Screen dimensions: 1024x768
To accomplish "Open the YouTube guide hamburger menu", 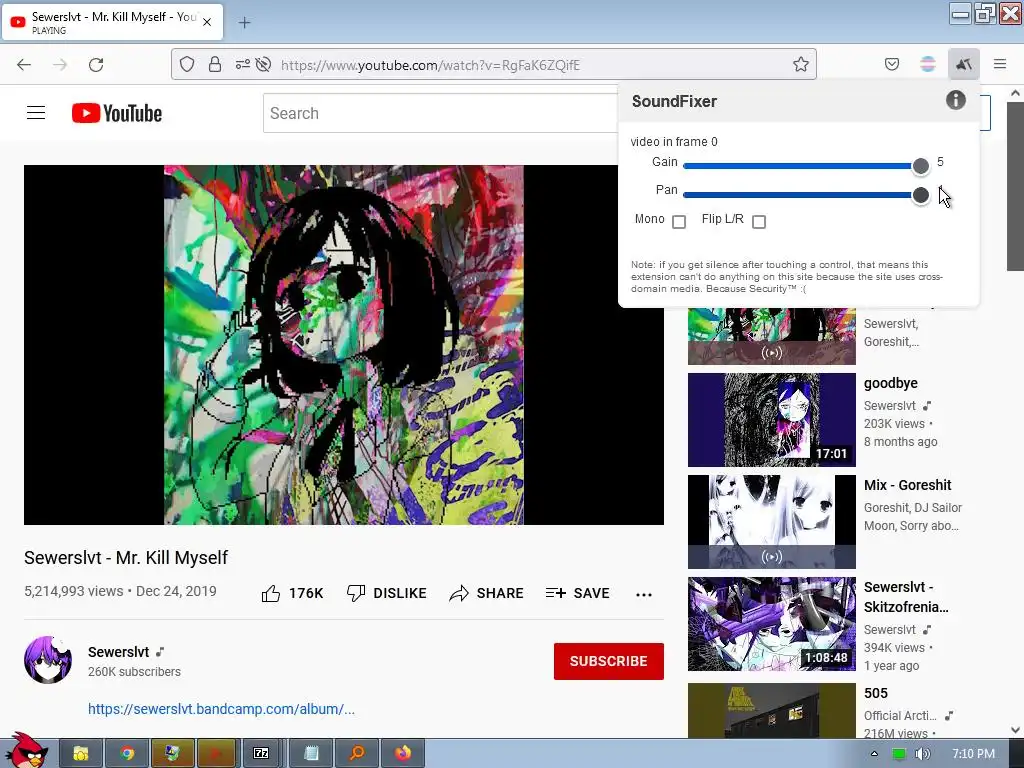I will pyautogui.click(x=36, y=113).
